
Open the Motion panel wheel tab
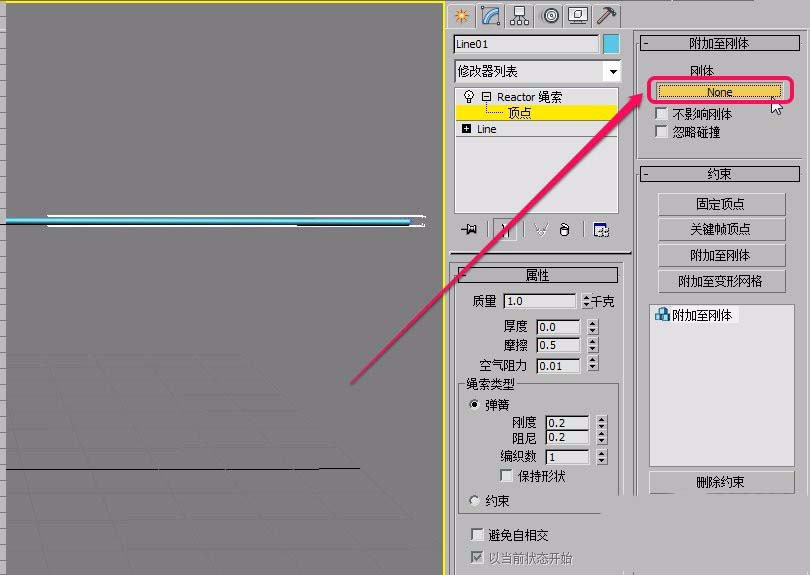(x=550, y=16)
